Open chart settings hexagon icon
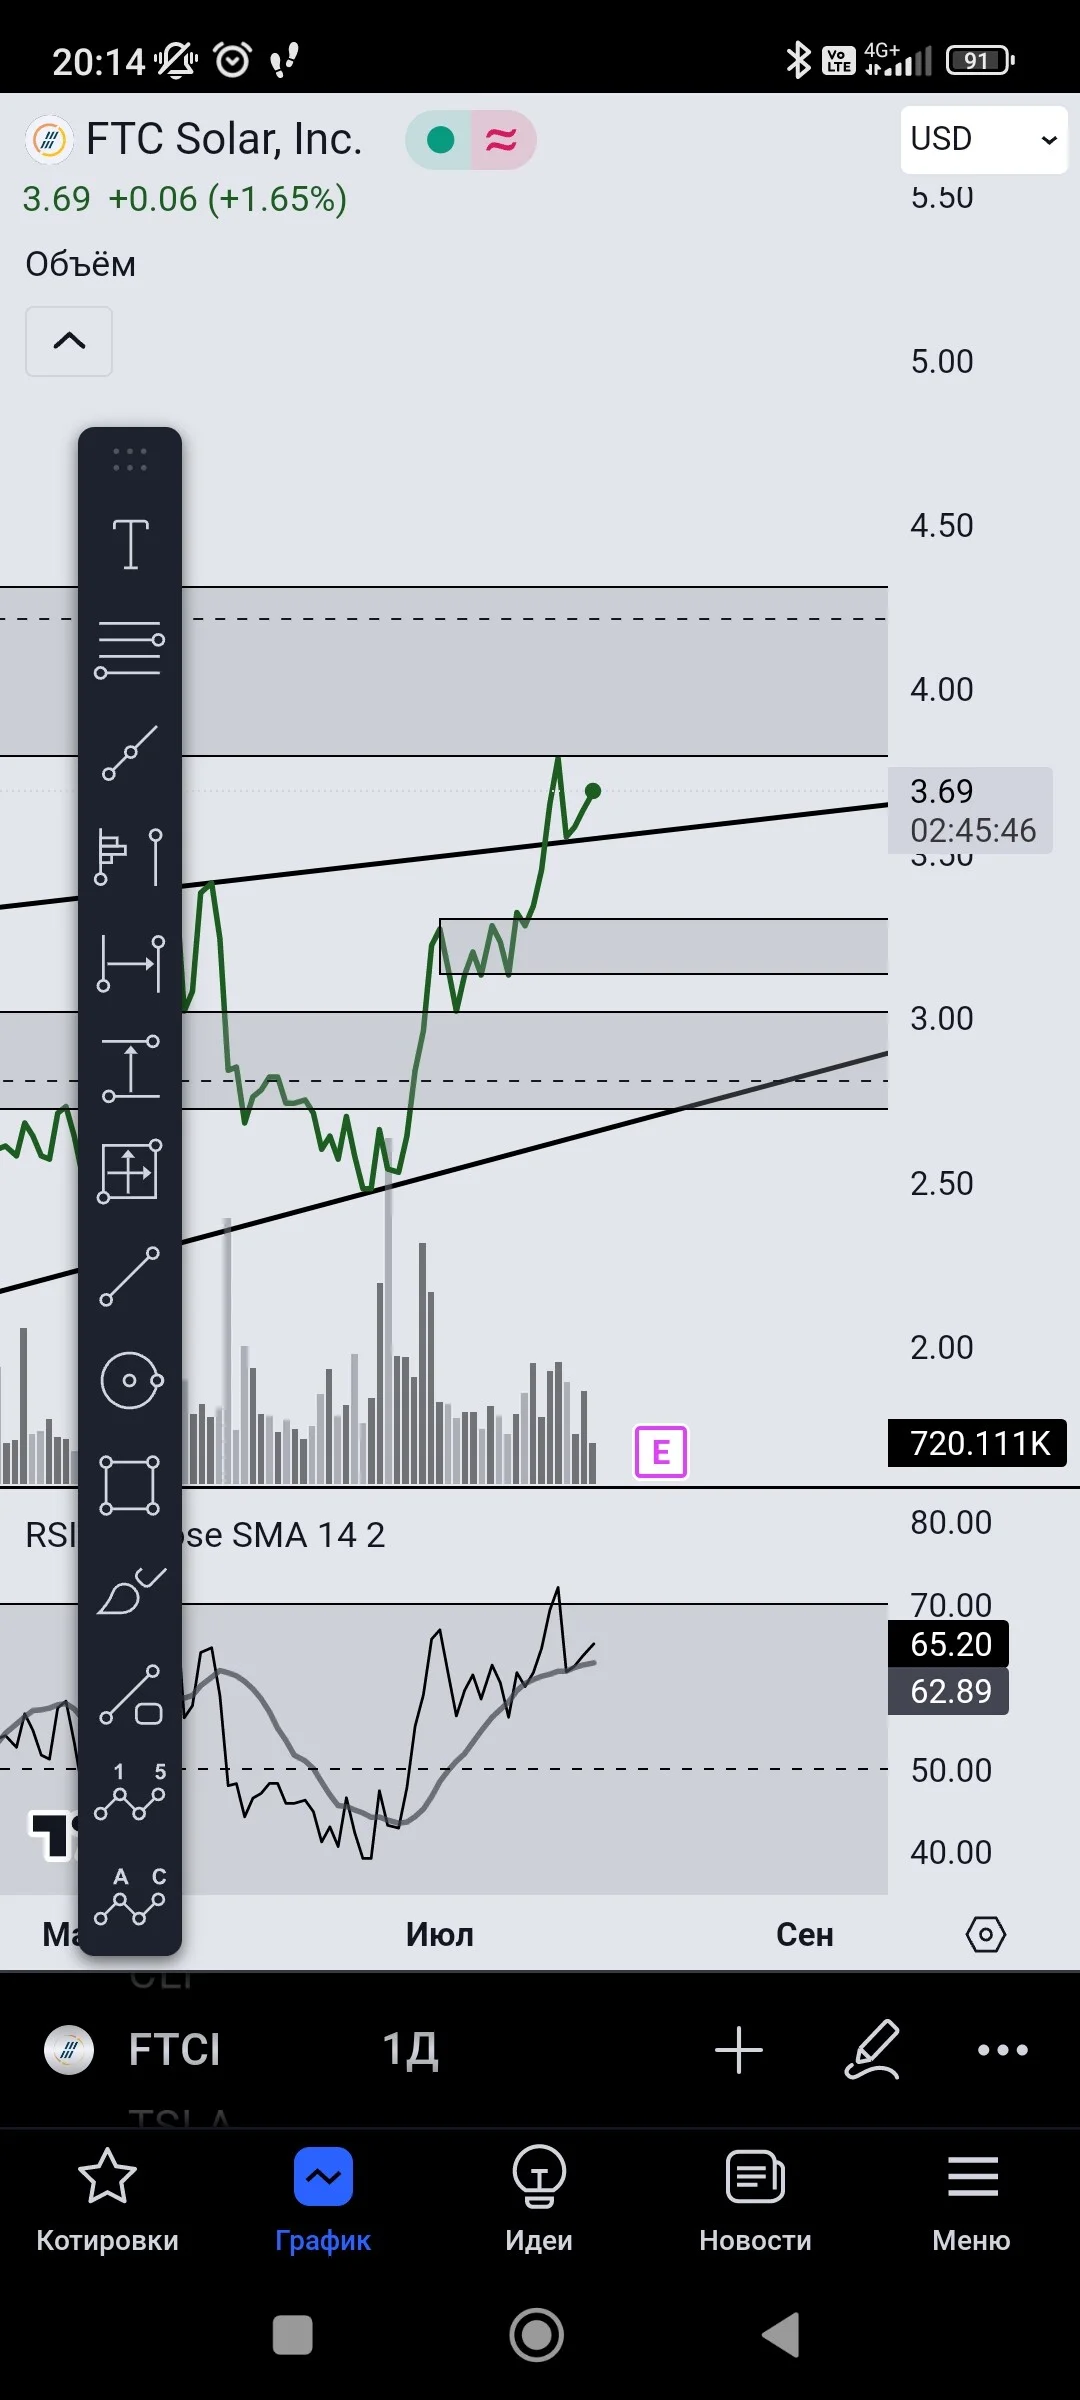 point(986,1934)
